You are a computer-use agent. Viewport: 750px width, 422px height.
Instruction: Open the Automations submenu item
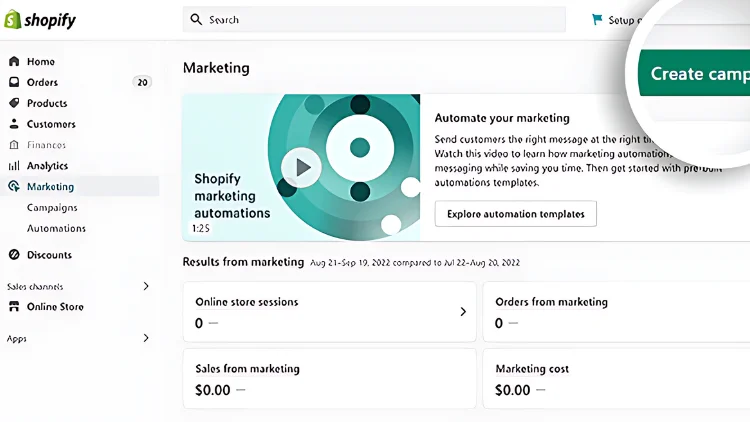tap(56, 228)
